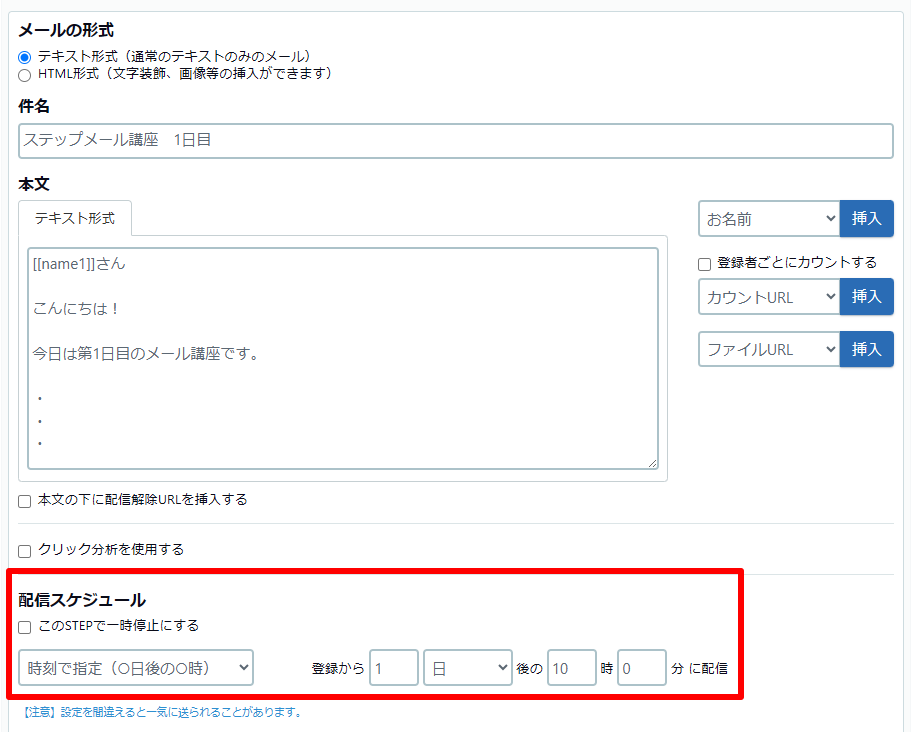The width and height of the screenshot is (914, 732).
Task: Click the 分 minute input field
Action: pos(641,668)
